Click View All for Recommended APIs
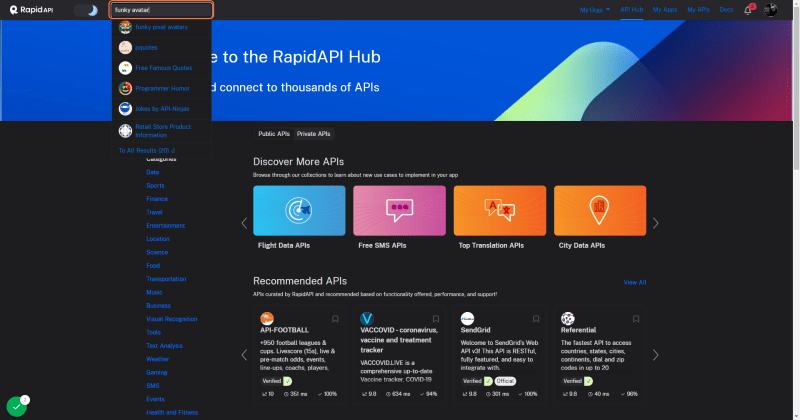 click(635, 282)
